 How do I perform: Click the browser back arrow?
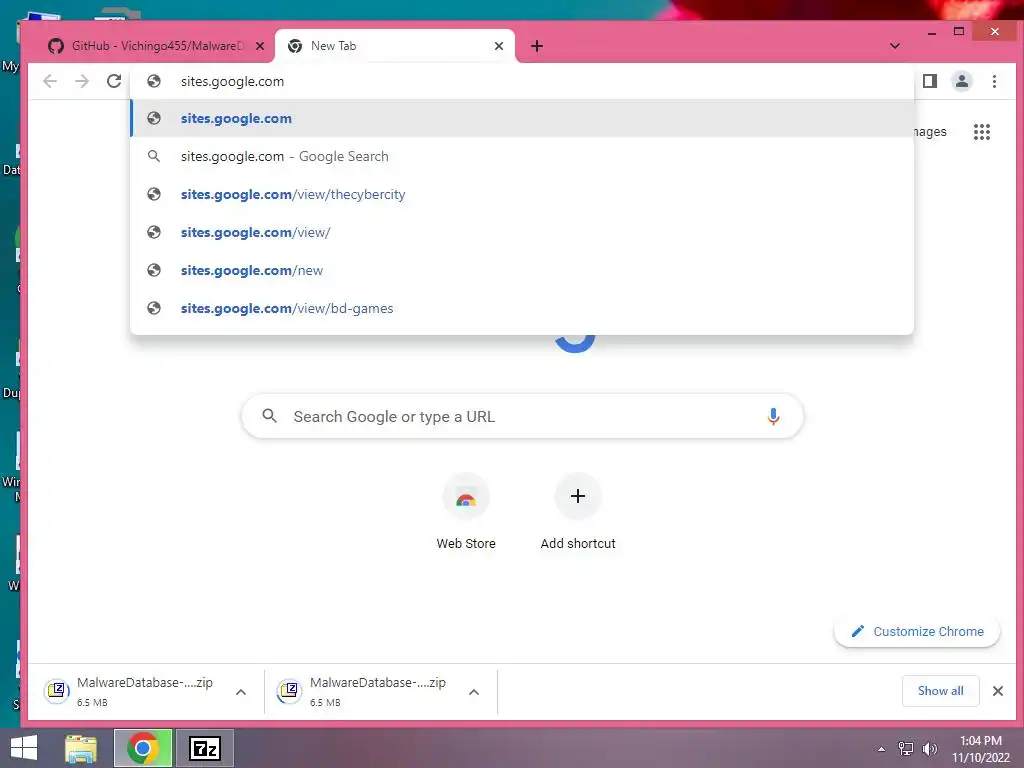click(x=50, y=81)
